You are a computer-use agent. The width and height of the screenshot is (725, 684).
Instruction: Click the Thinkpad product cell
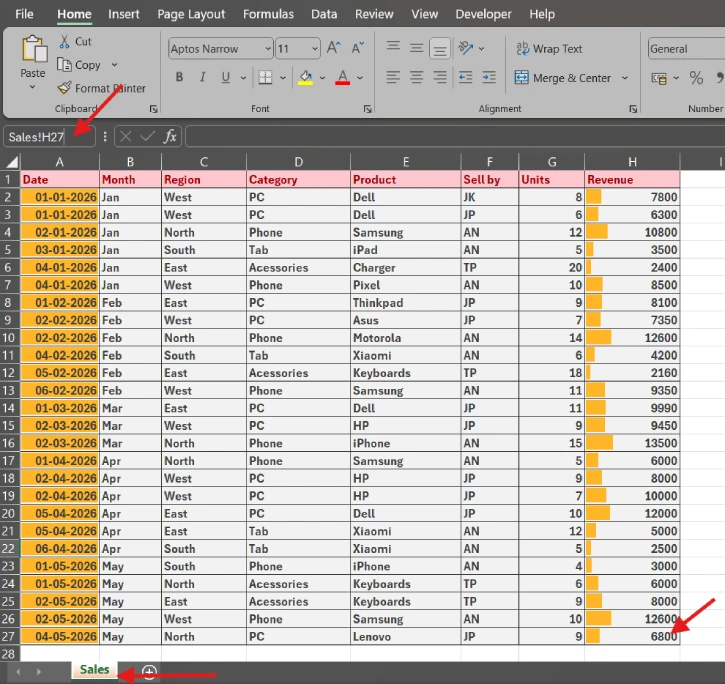[x=406, y=302]
